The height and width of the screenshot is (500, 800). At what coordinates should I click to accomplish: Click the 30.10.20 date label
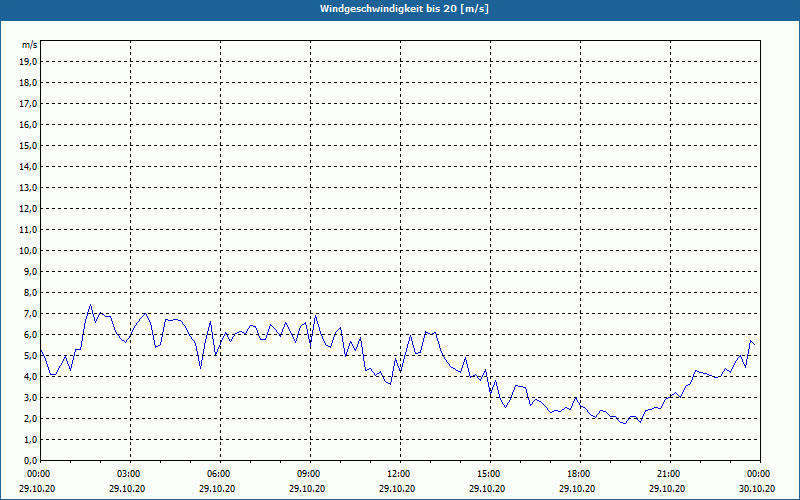tap(757, 488)
